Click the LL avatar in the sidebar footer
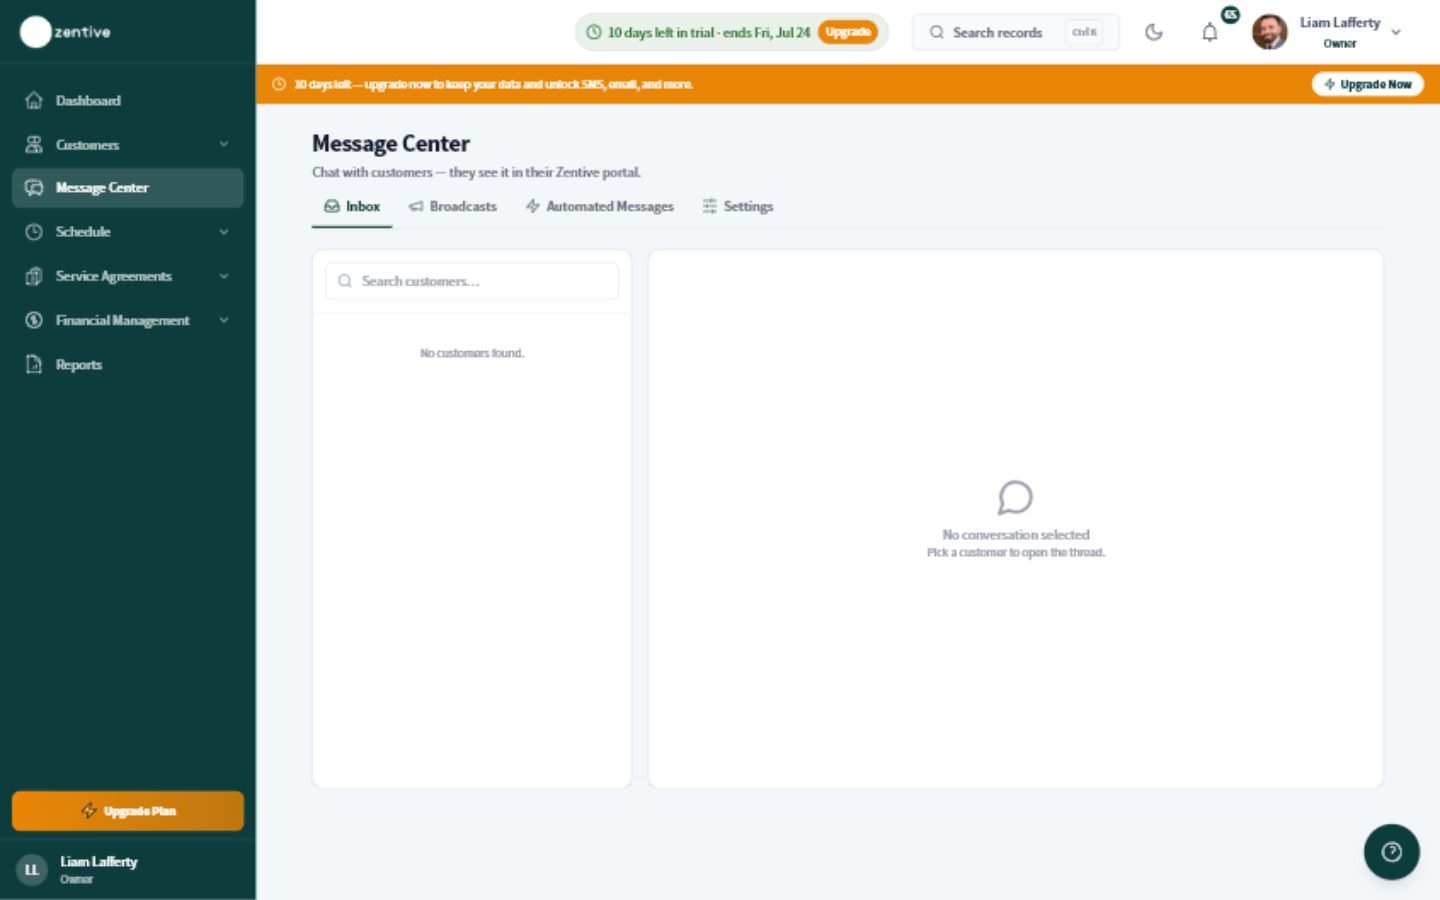This screenshot has height=900, width=1440. (x=32, y=870)
